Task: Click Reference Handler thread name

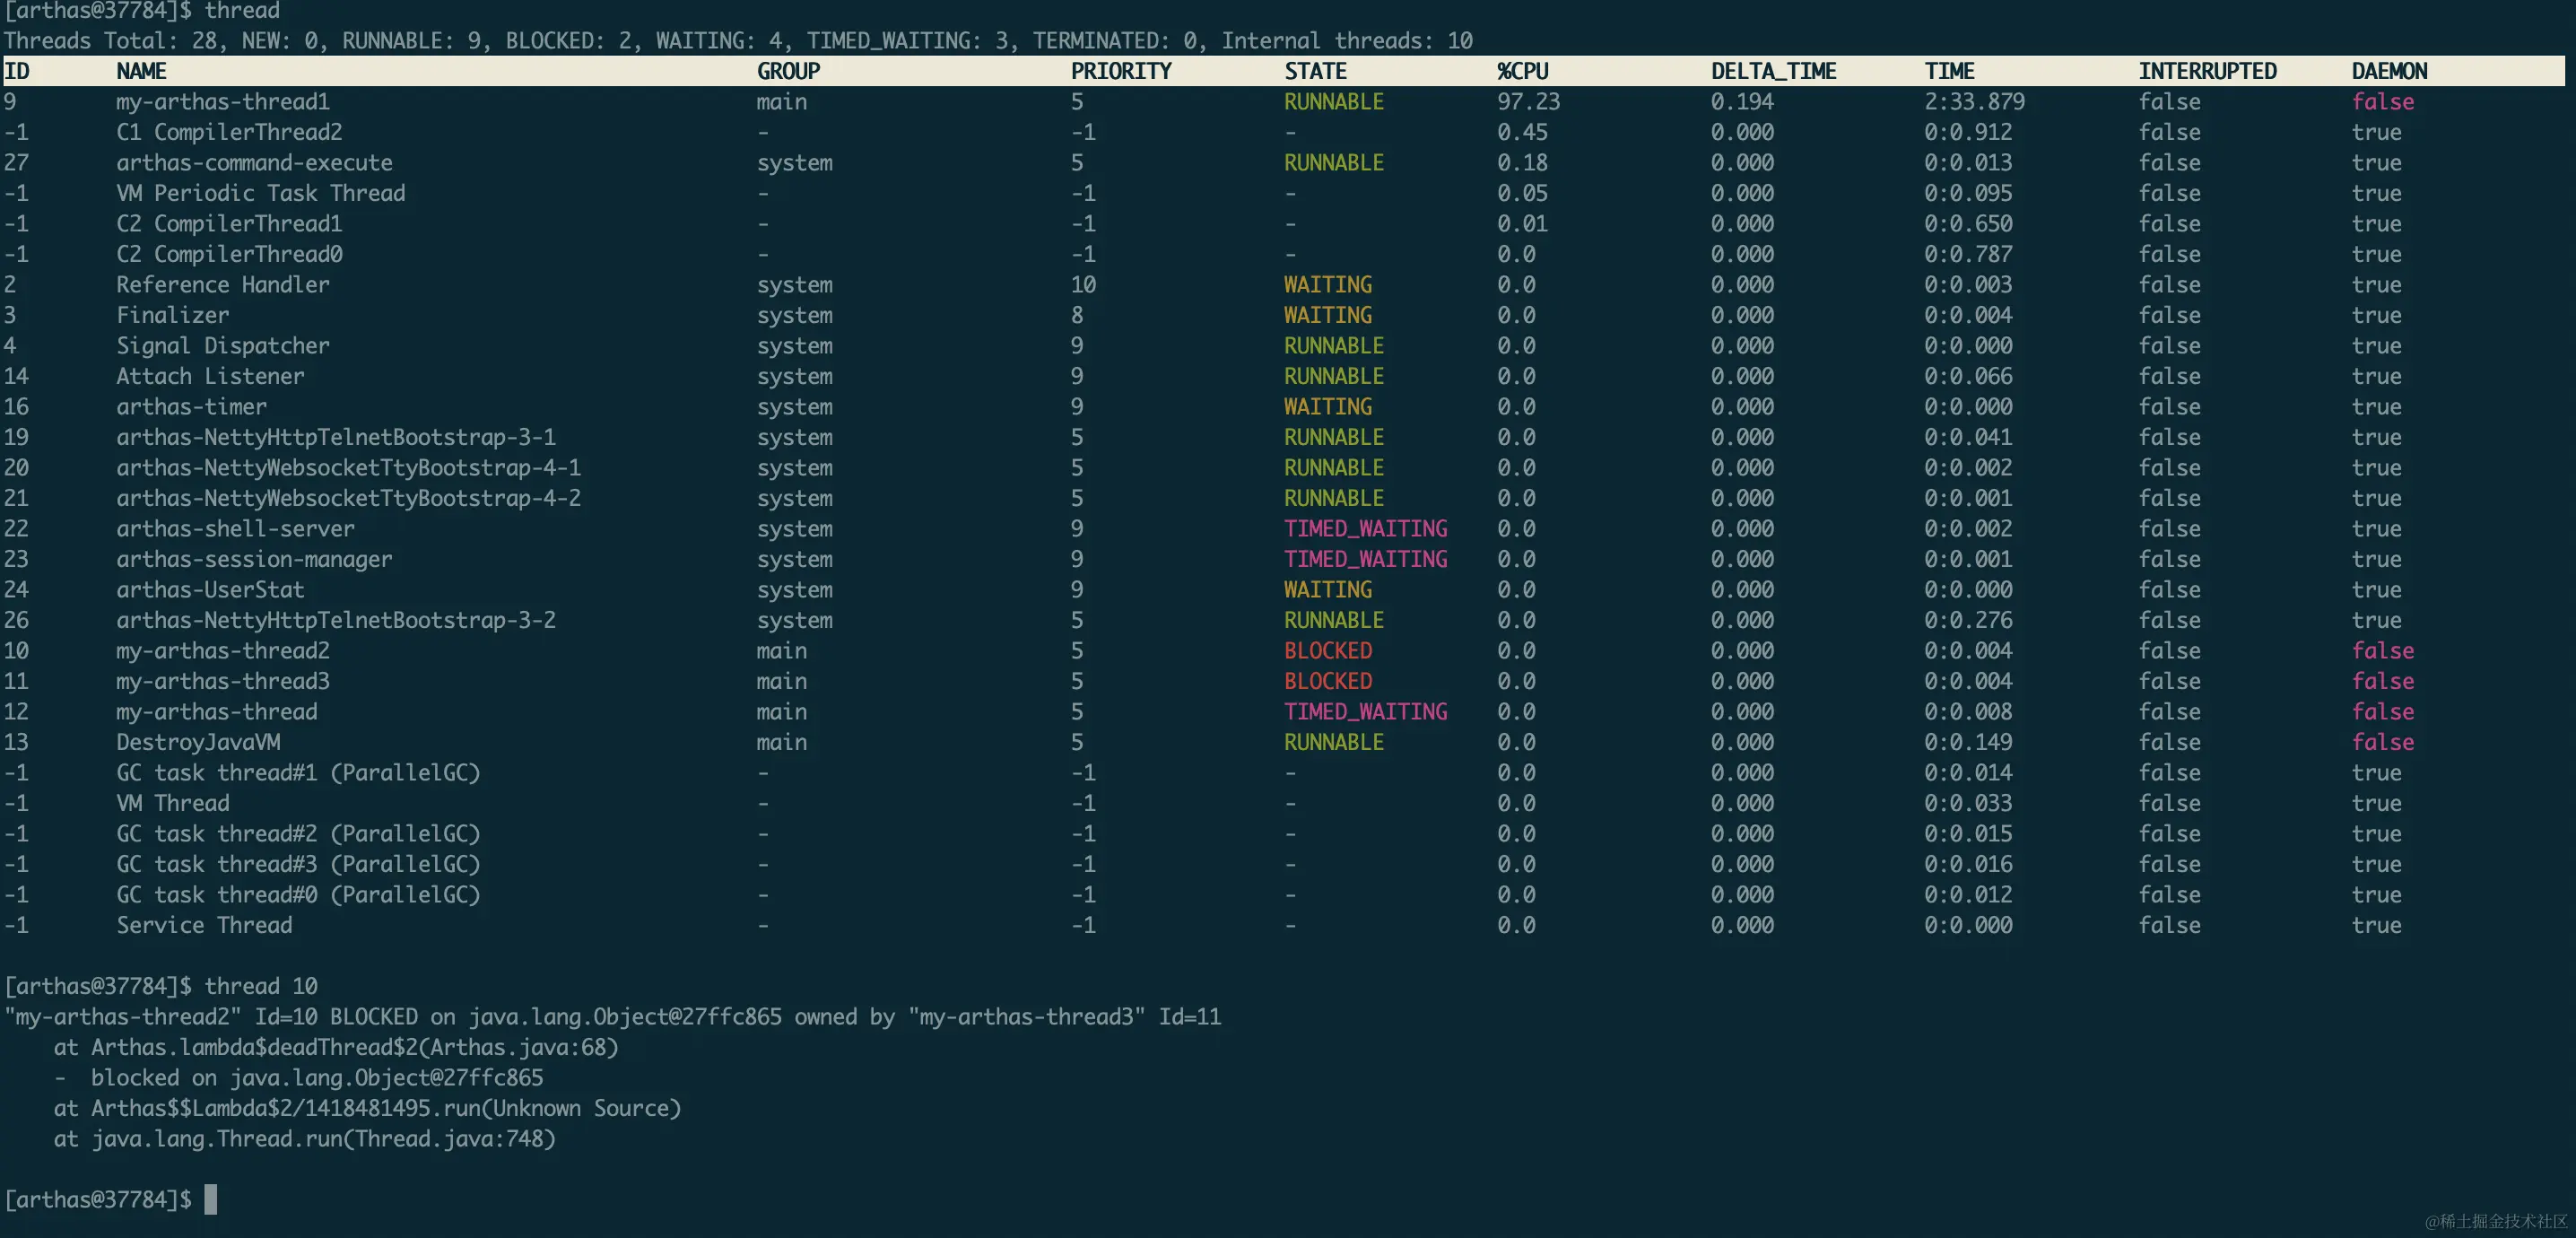Action: tap(222, 285)
